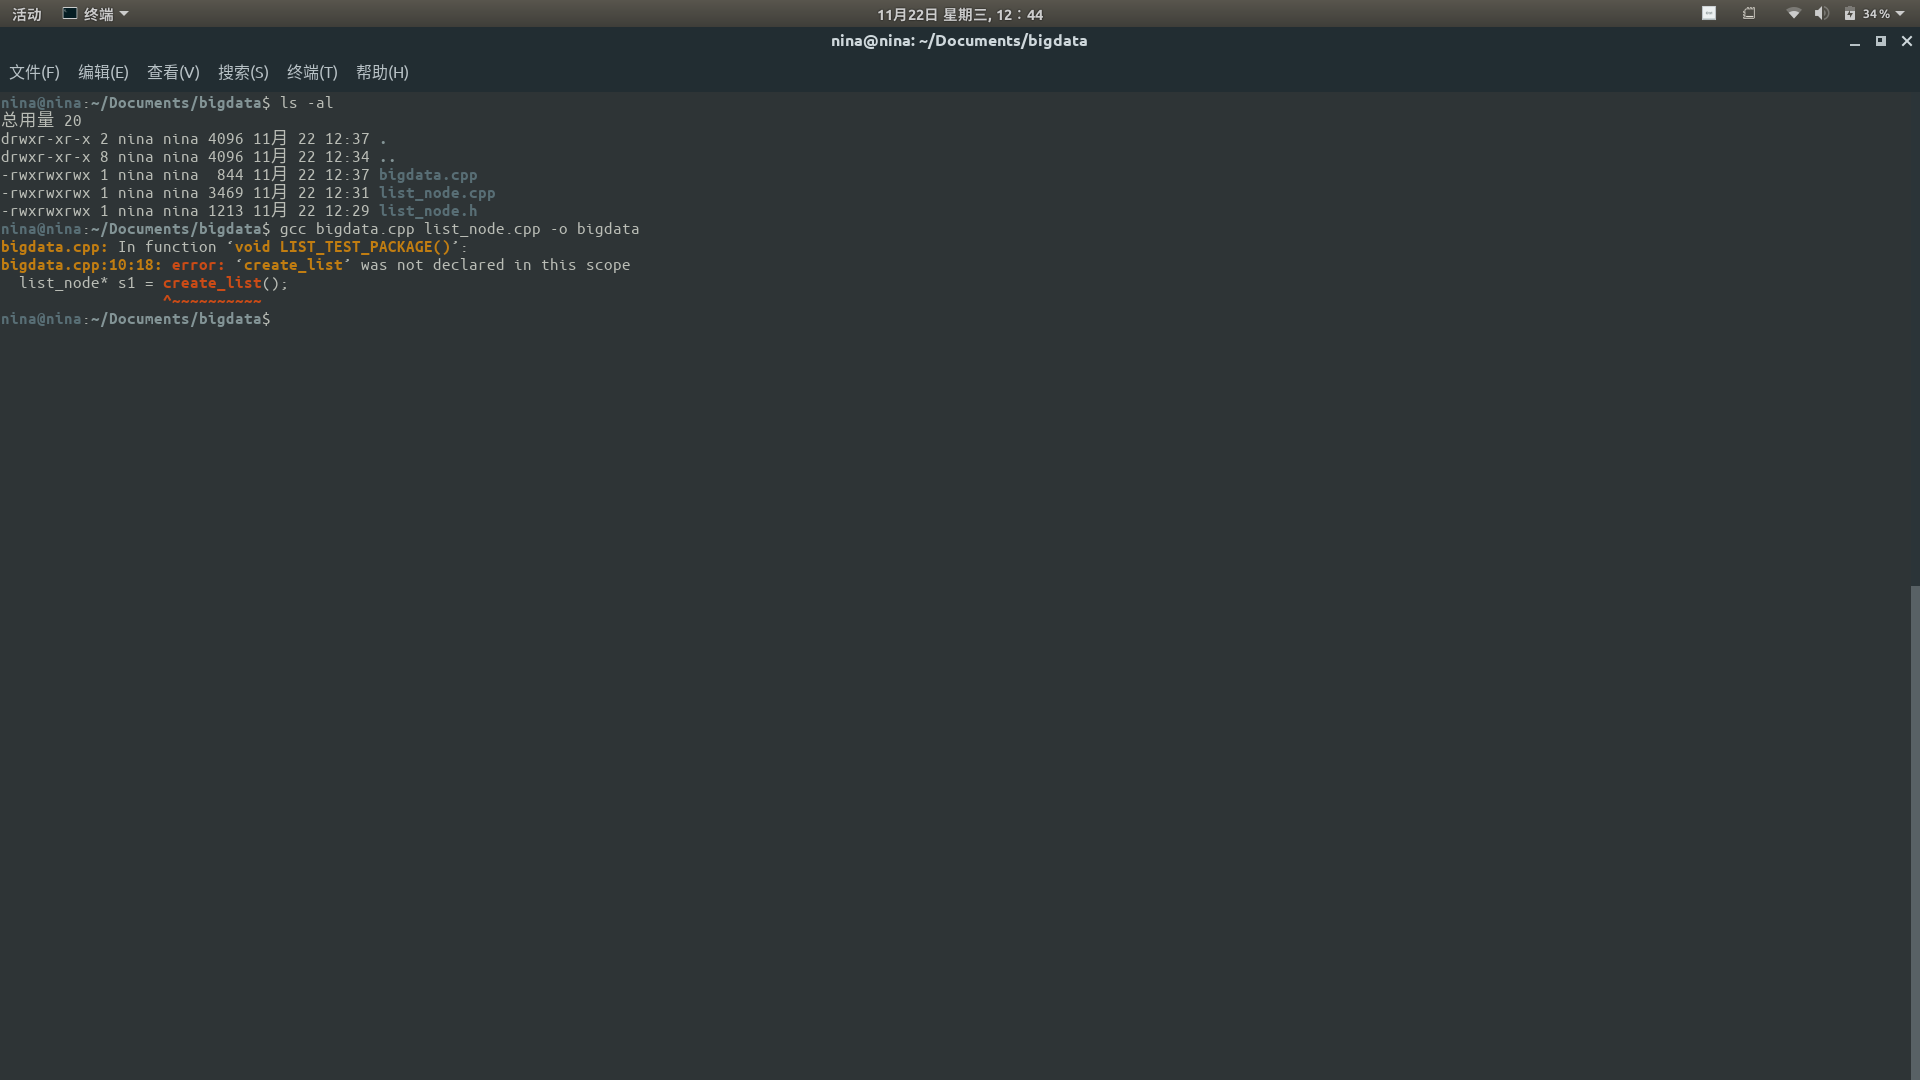
Task: Open the 帮助(H) menu
Action: (382, 72)
